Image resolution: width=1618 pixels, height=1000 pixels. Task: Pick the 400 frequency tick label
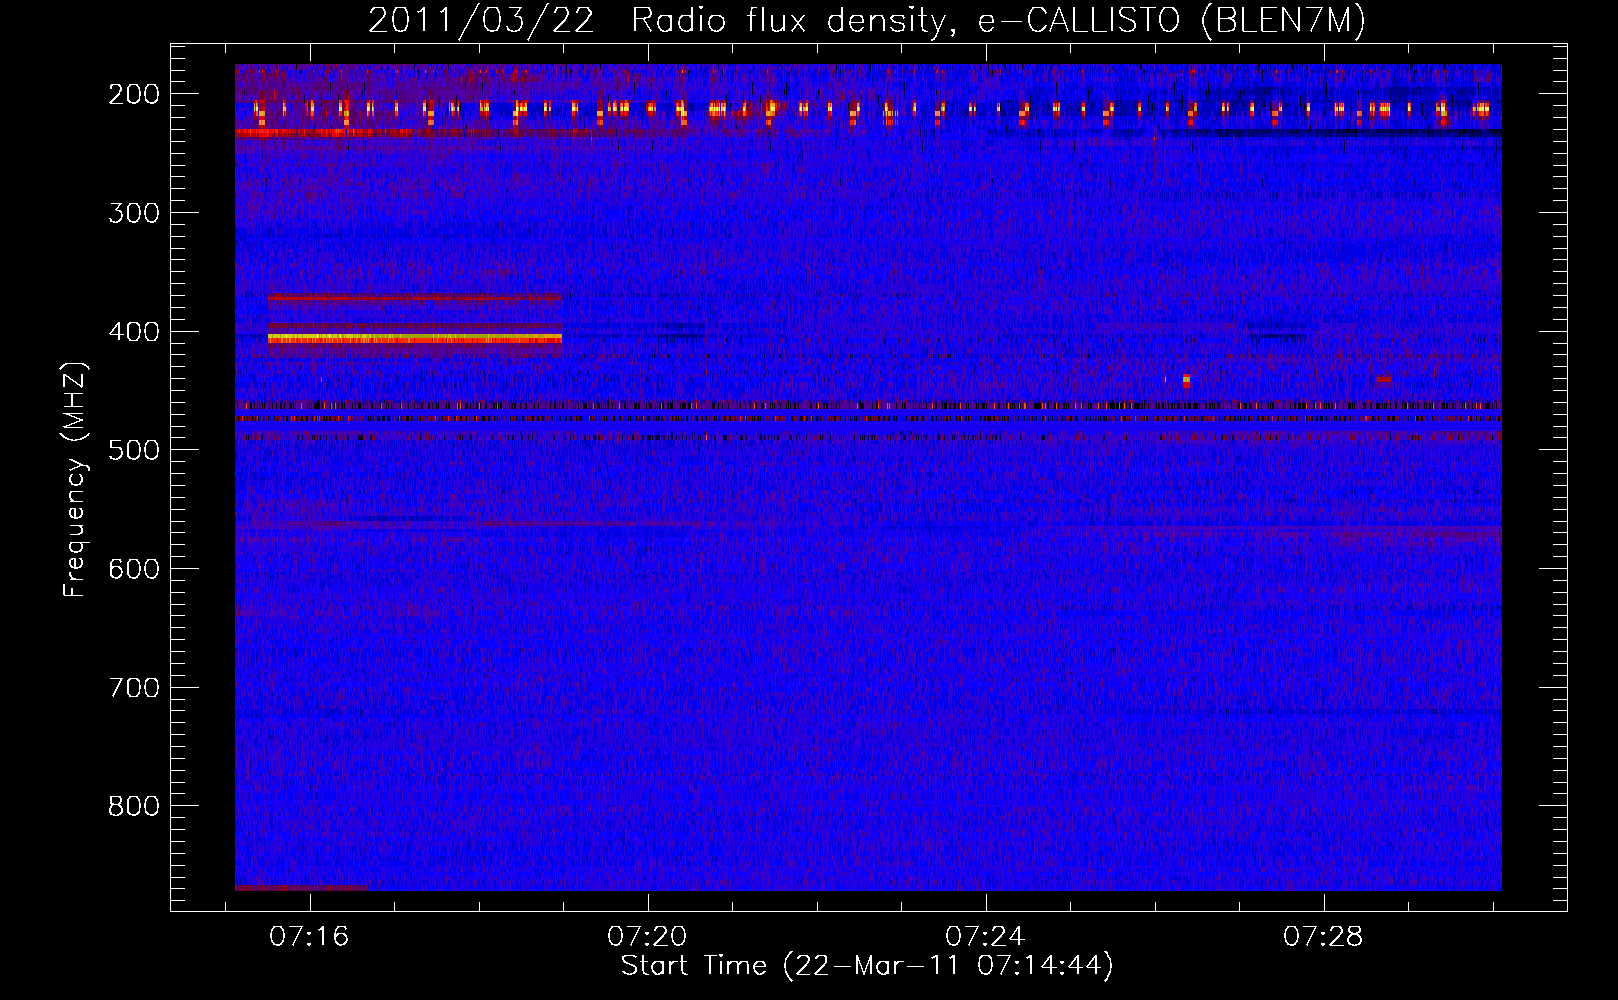pyautogui.click(x=133, y=332)
